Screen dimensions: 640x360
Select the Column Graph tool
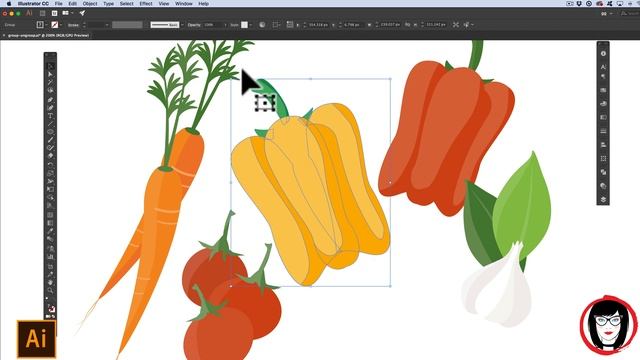coord(50,257)
